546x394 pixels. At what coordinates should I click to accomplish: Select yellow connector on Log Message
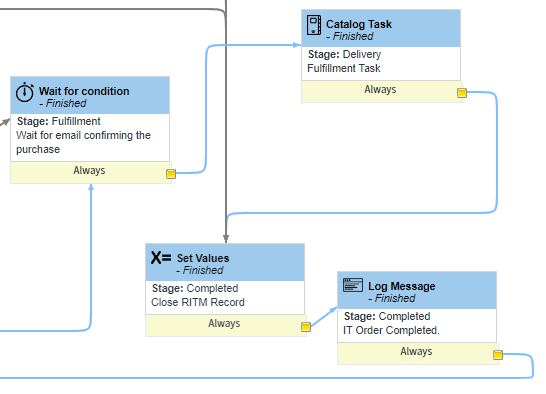(x=498, y=355)
